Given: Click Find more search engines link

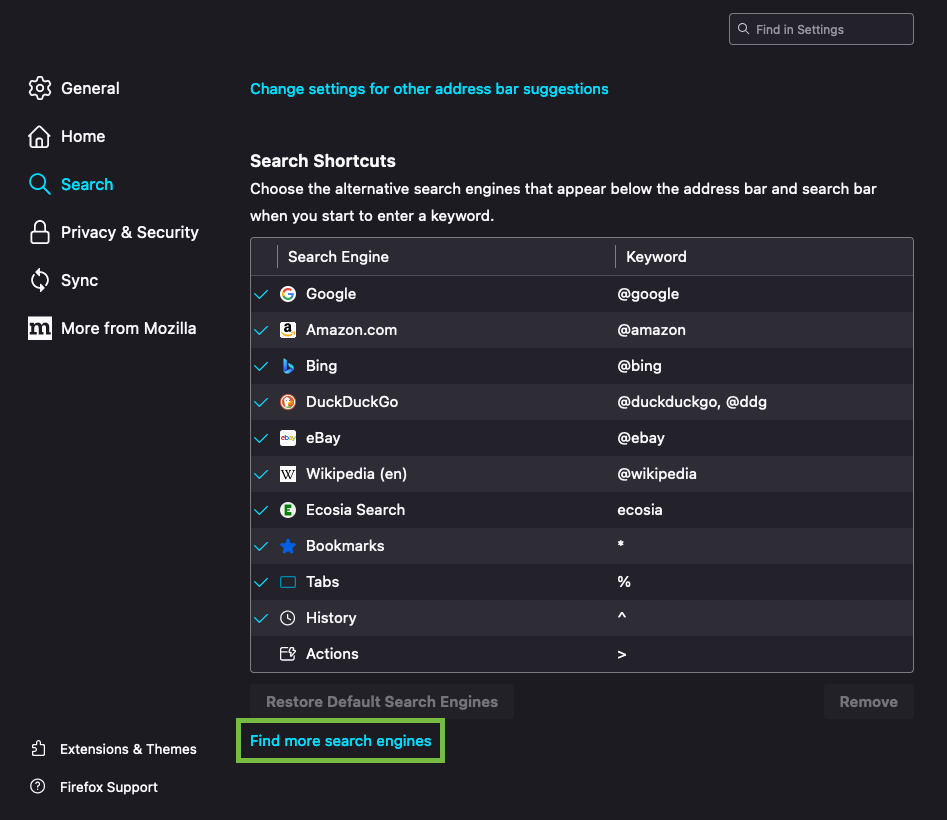Looking at the screenshot, I should coord(340,741).
